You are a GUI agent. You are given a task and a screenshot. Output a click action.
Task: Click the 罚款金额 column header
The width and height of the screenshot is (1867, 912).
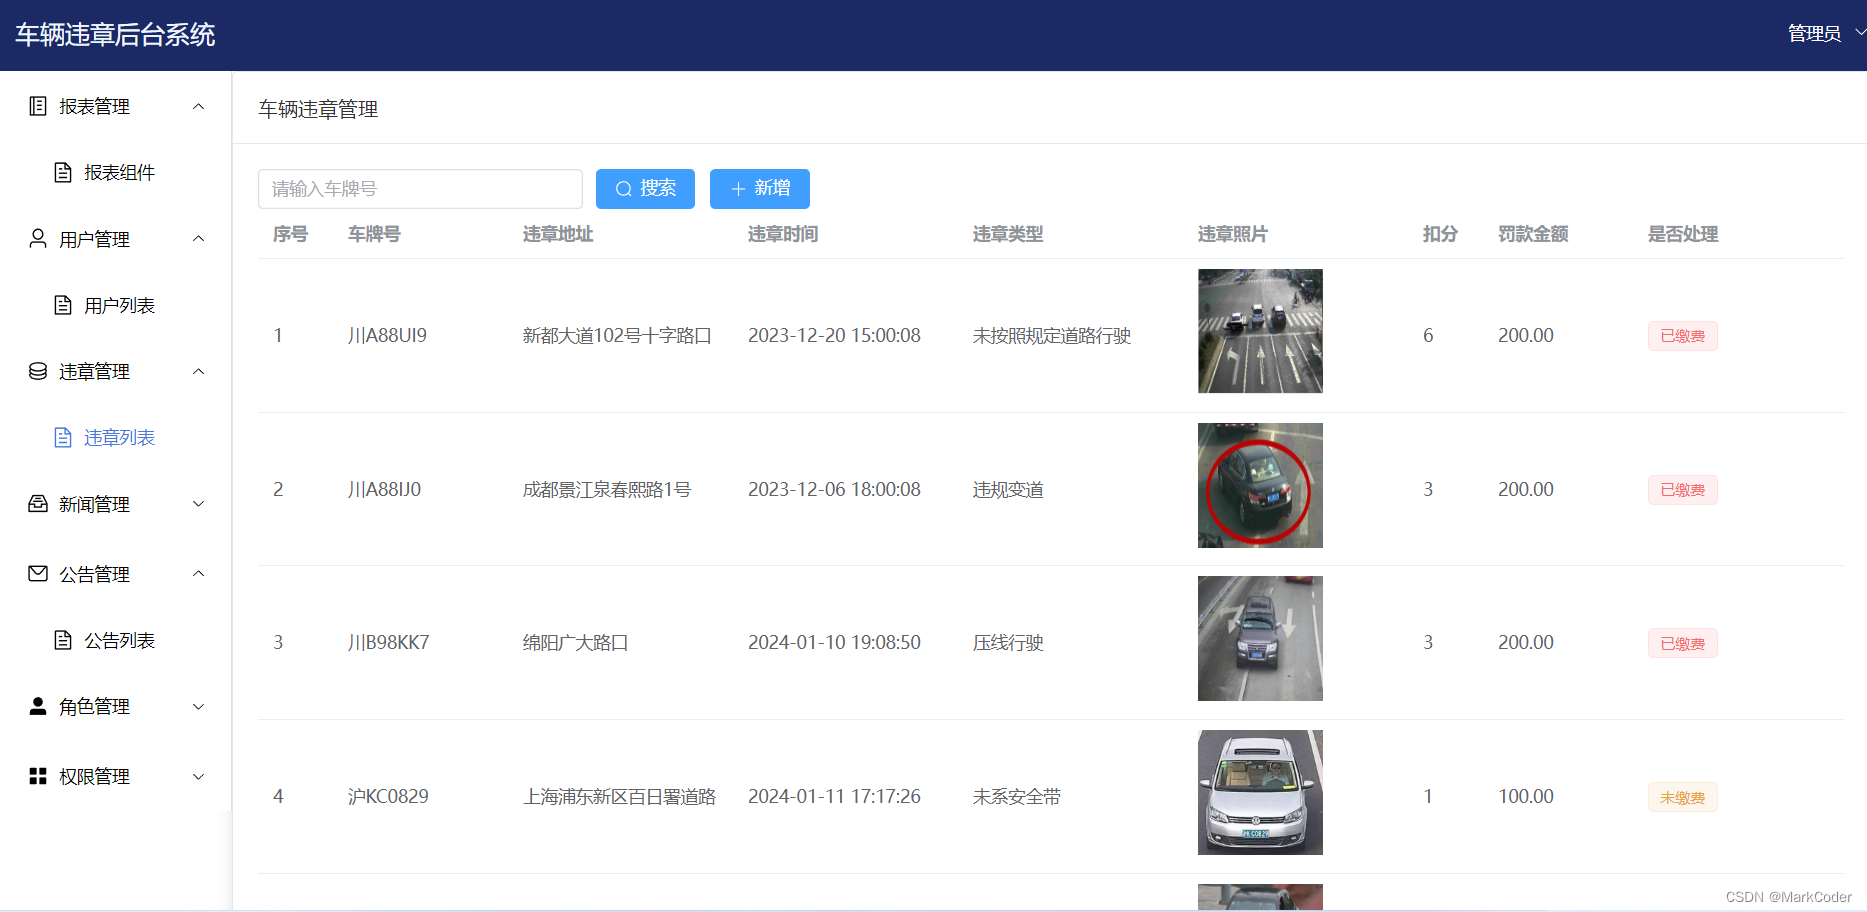[1533, 234]
